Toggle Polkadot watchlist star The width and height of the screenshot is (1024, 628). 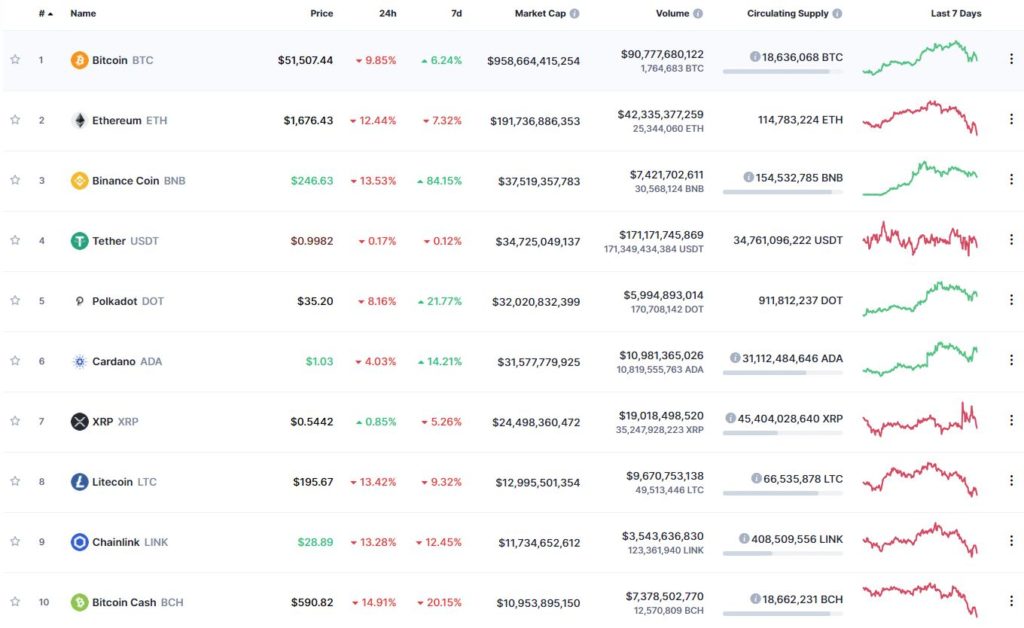tap(15, 300)
